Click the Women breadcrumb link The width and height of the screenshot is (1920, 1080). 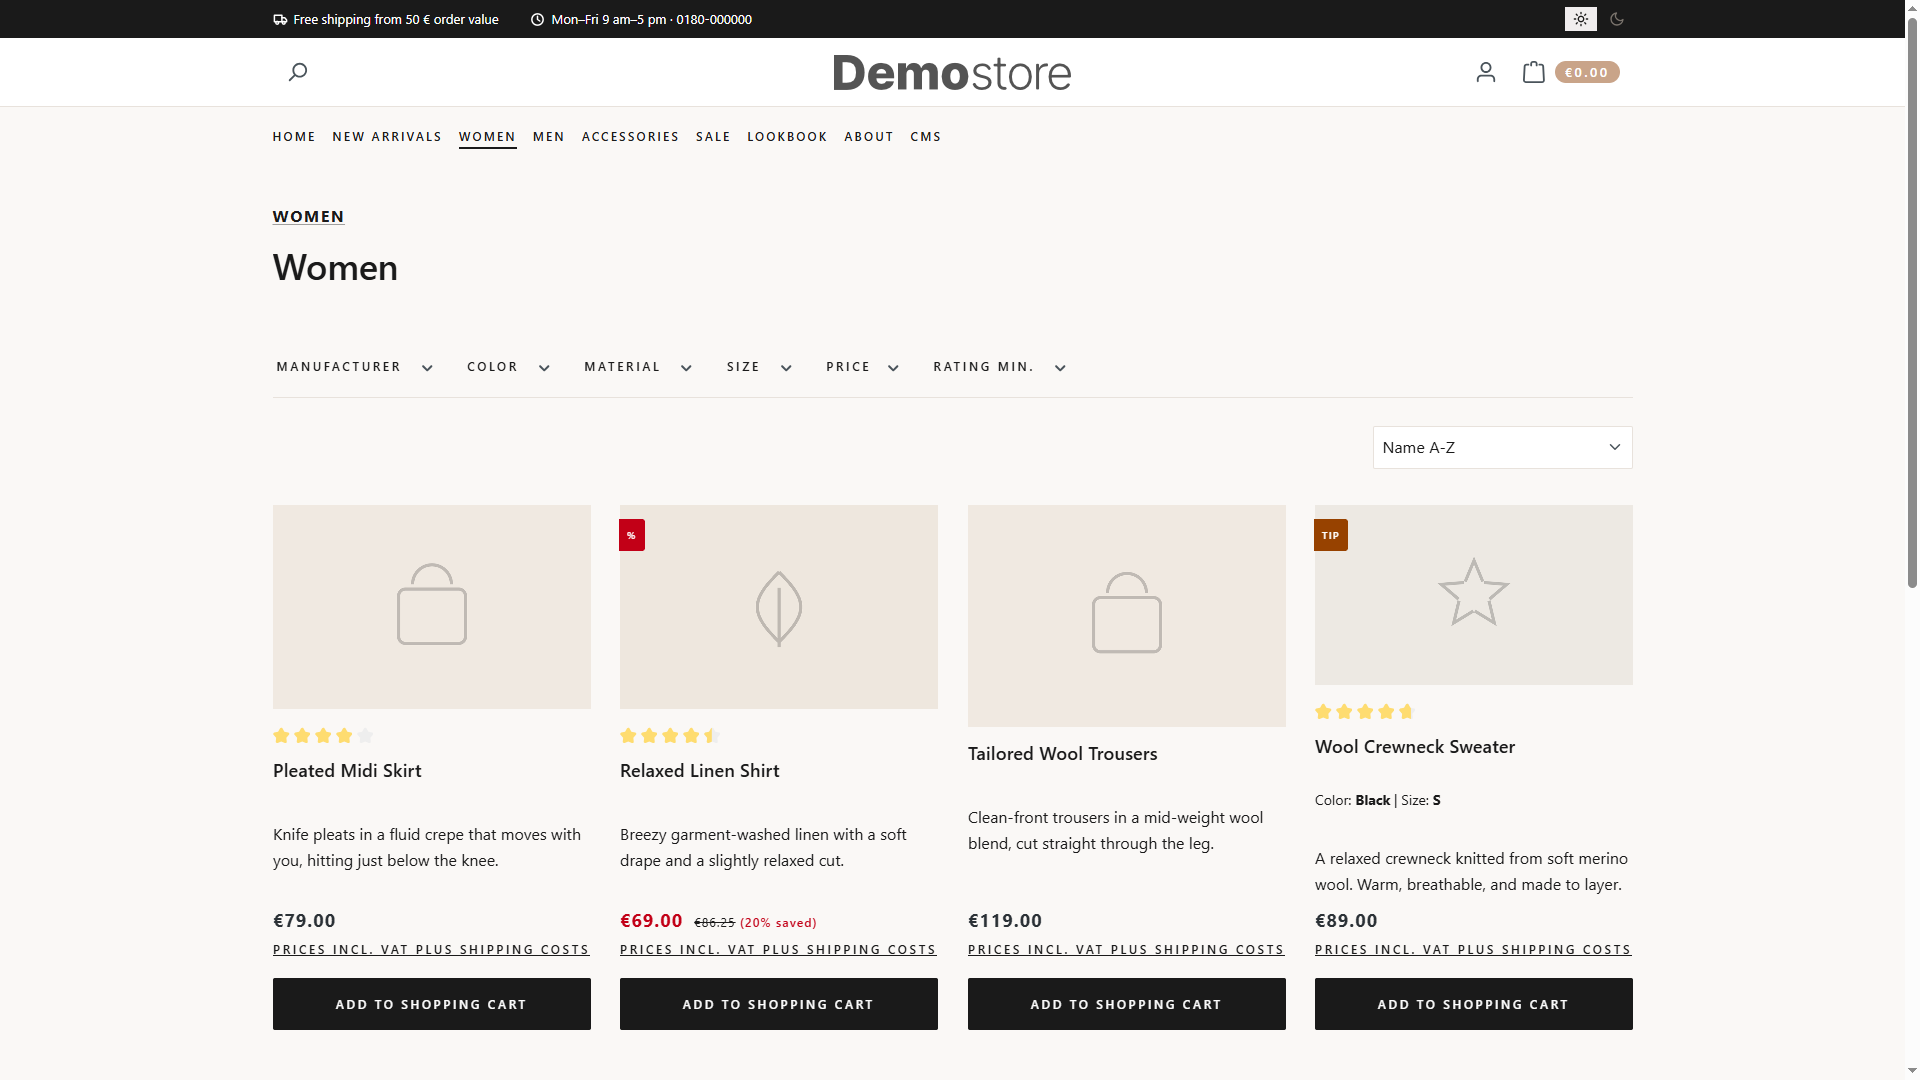click(x=309, y=217)
